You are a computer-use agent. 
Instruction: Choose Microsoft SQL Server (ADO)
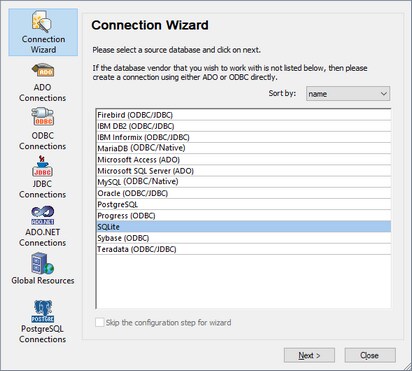243,171
